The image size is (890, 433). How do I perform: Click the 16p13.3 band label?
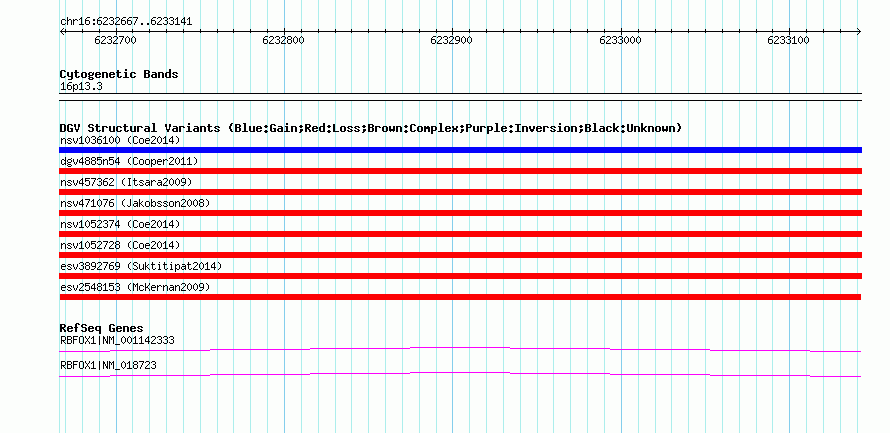pos(81,87)
